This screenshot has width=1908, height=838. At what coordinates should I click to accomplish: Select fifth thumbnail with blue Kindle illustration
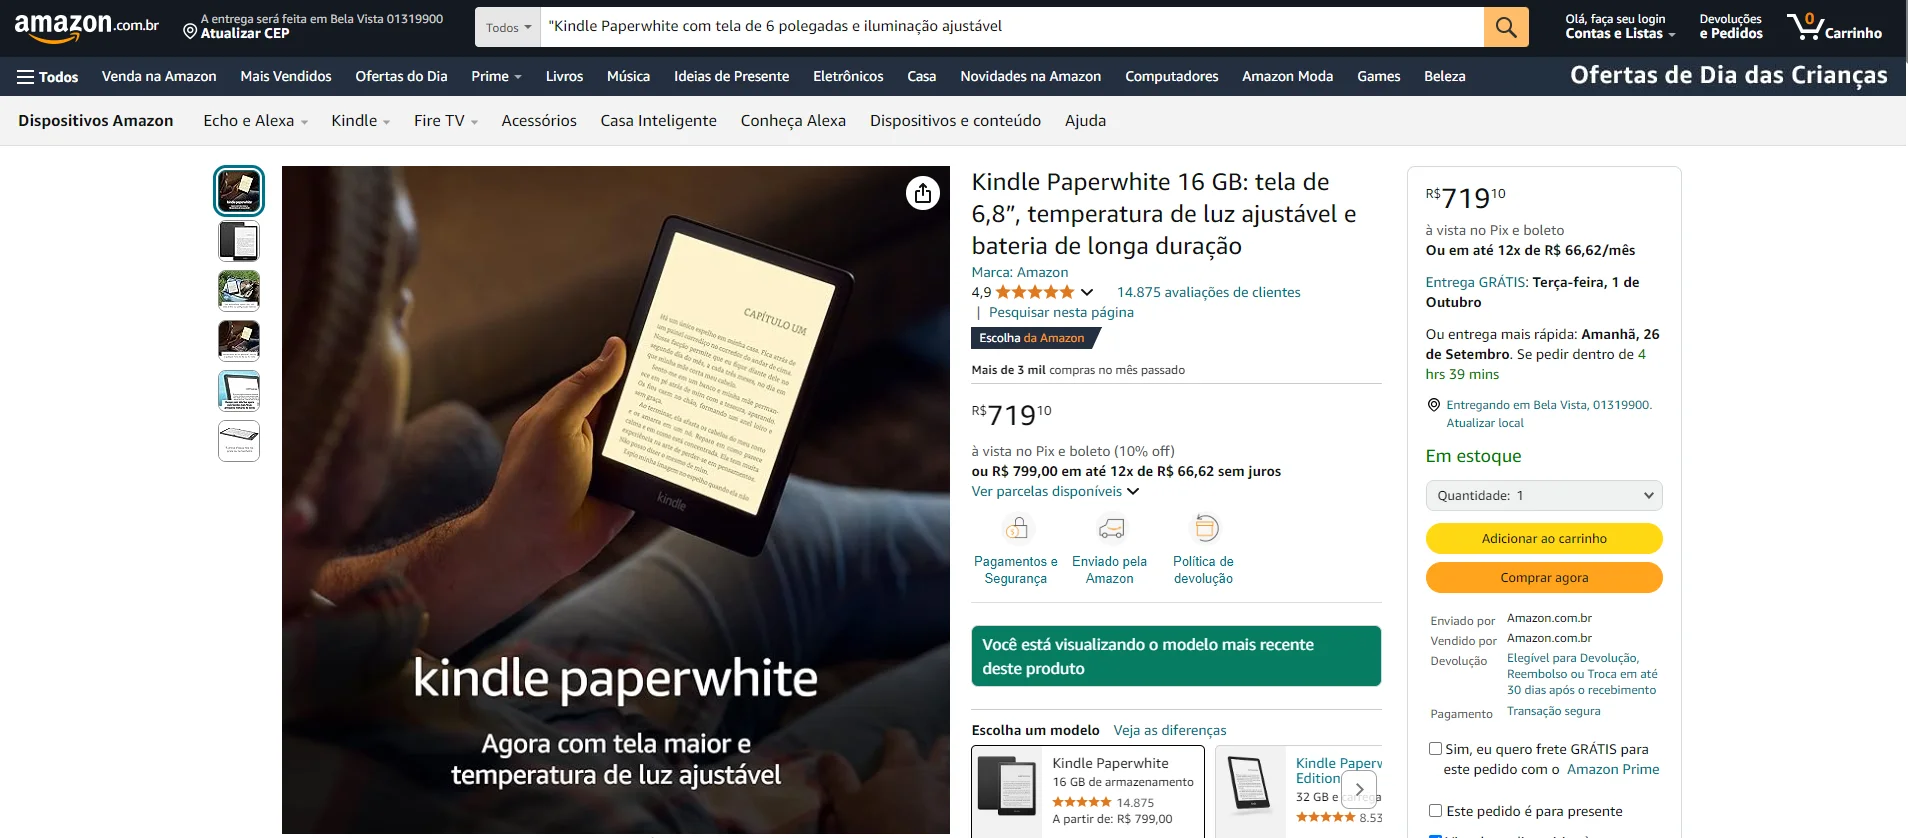coord(239,391)
